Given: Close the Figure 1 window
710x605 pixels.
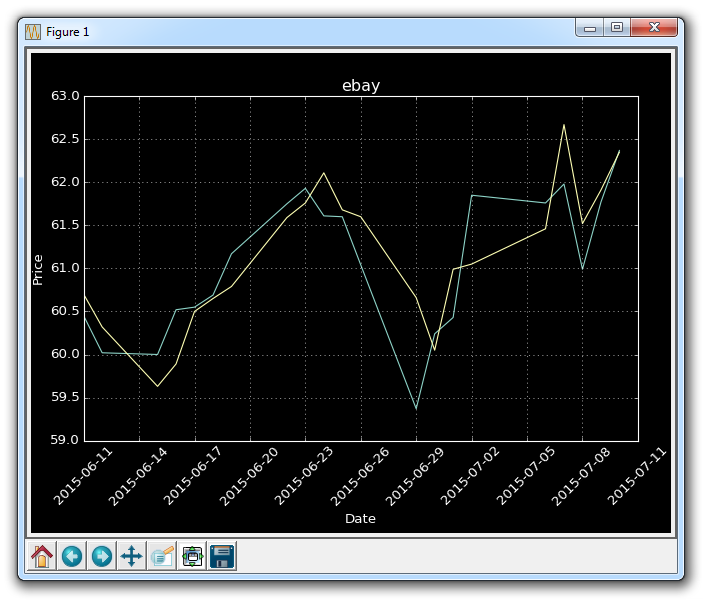Looking at the screenshot, I should click(656, 29).
